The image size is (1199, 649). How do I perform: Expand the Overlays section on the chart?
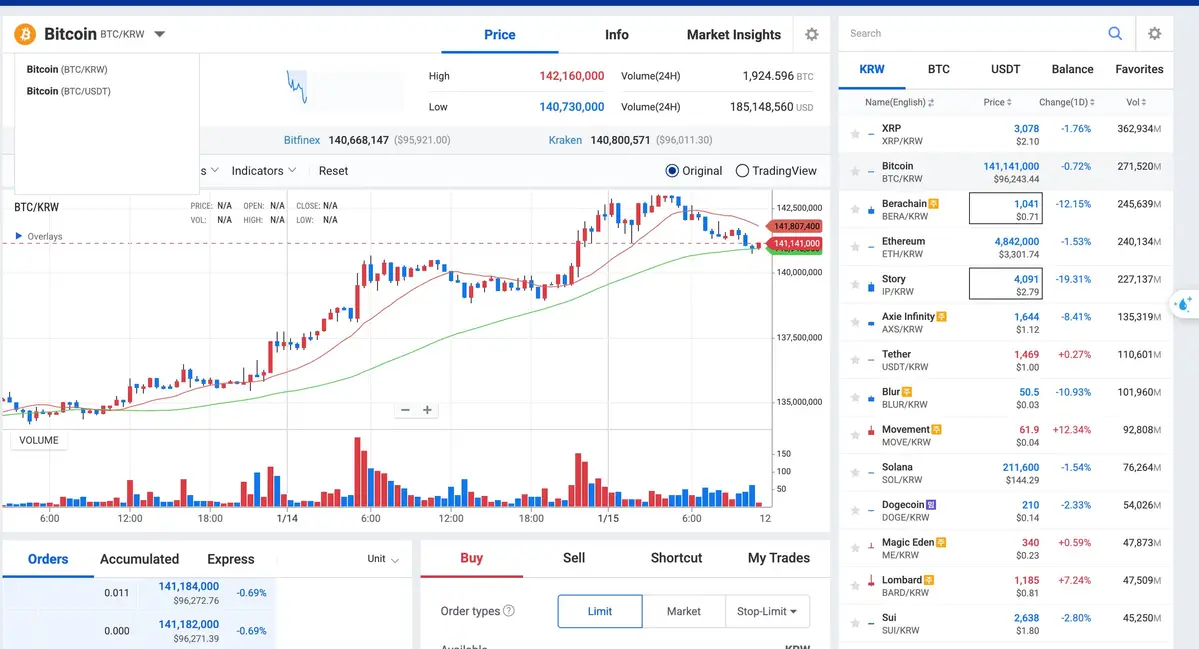tap(38, 236)
